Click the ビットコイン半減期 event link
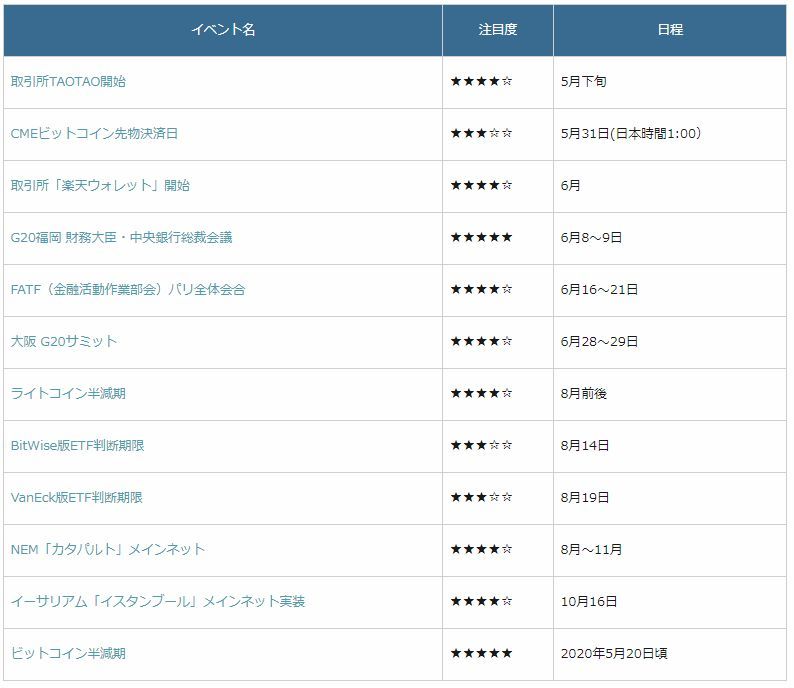This screenshot has width=794, height=688. pos(68,654)
